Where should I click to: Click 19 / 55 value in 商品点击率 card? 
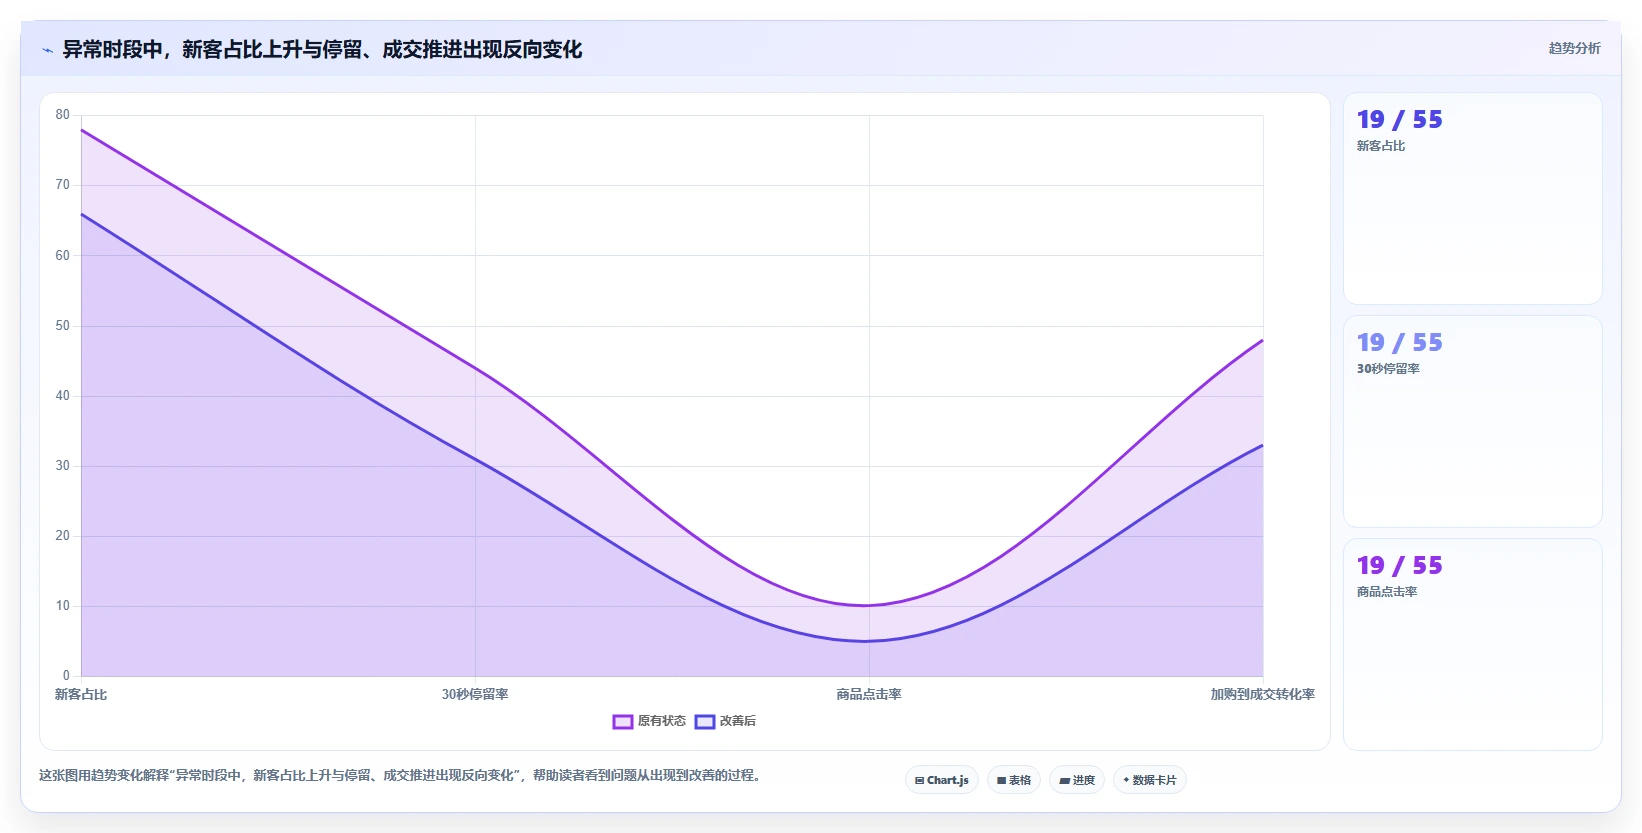(1399, 566)
